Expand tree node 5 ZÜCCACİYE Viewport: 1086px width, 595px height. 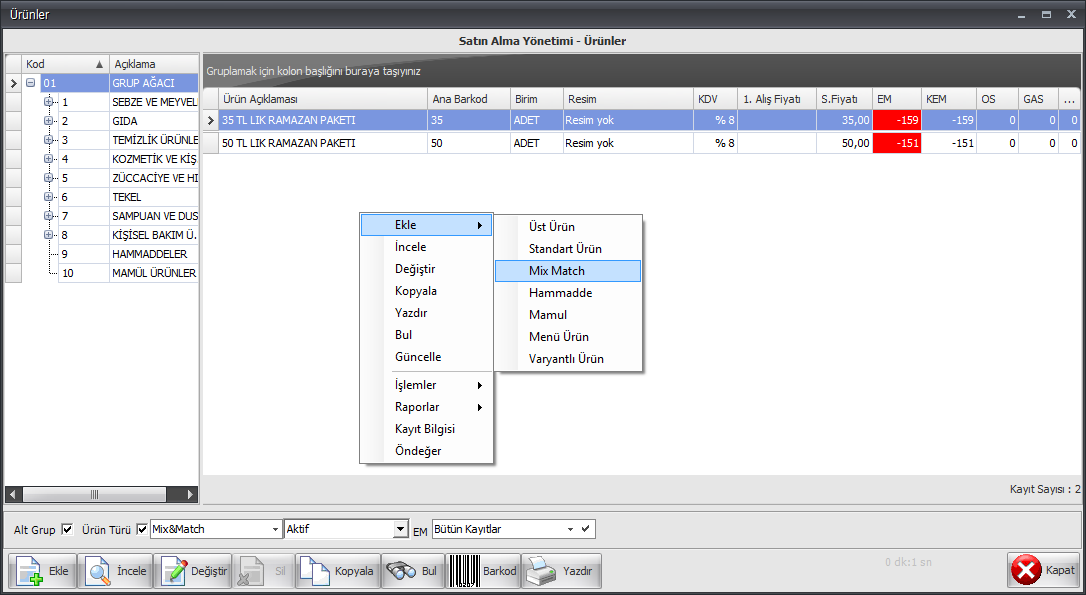click(48, 178)
